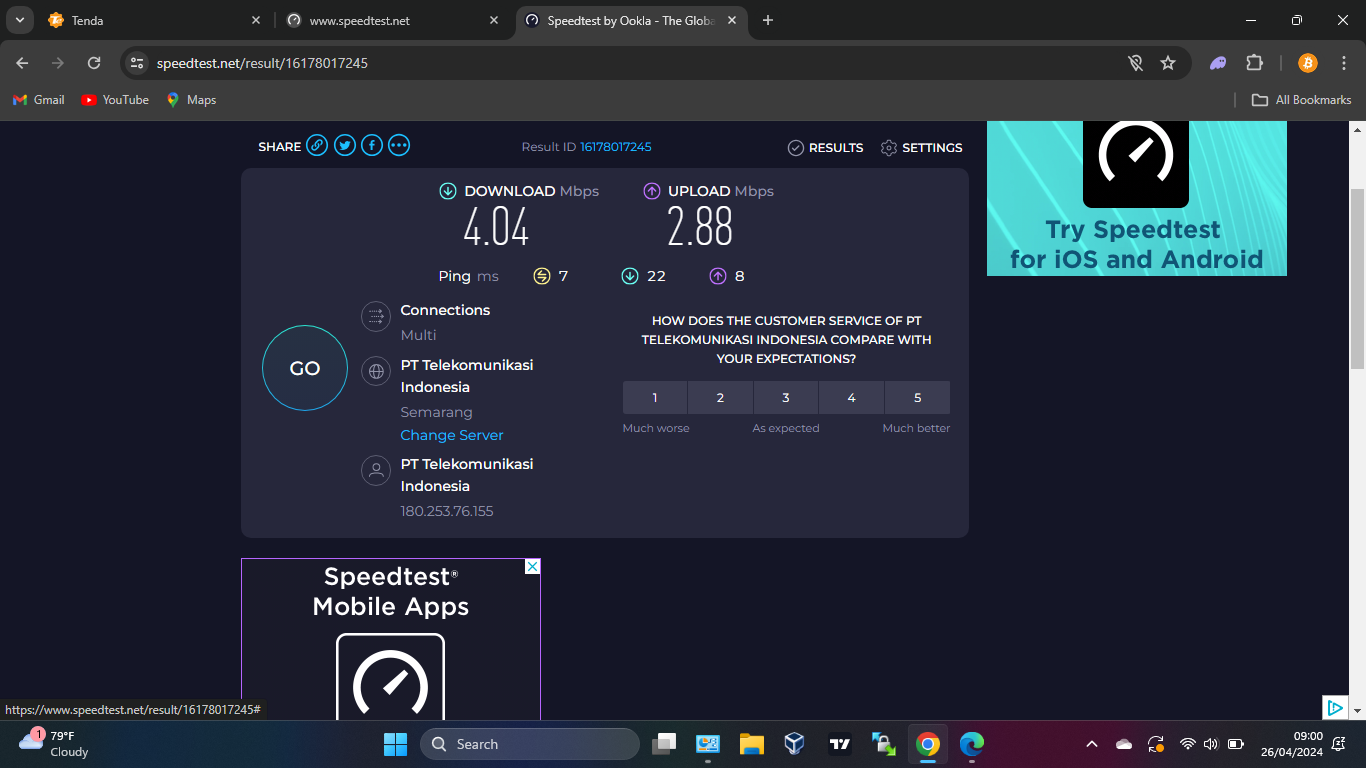The image size is (1366, 768).
Task: Bookmark this page with star icon
Action: click(x=1168, y=63)
